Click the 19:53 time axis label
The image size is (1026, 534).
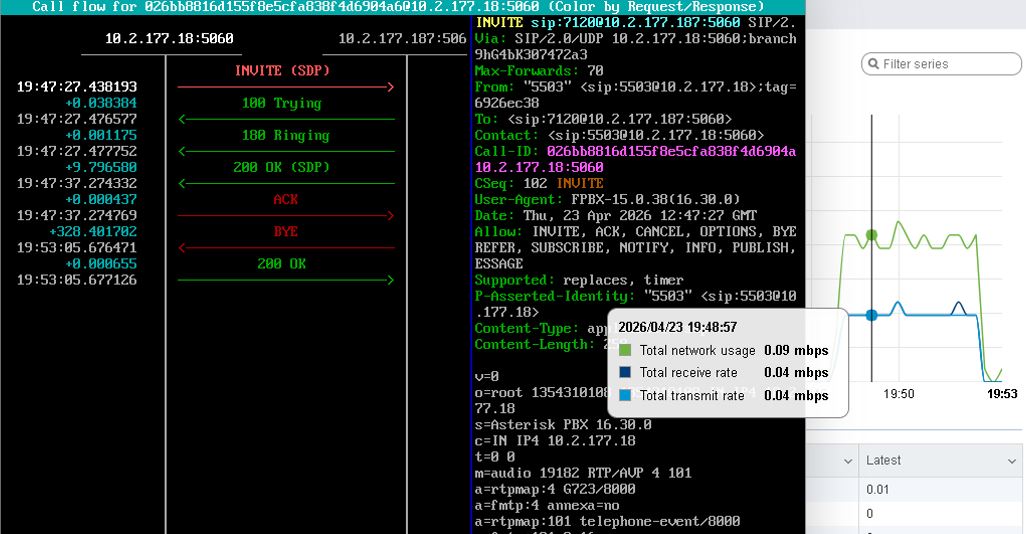click(x=1002, y=394)
